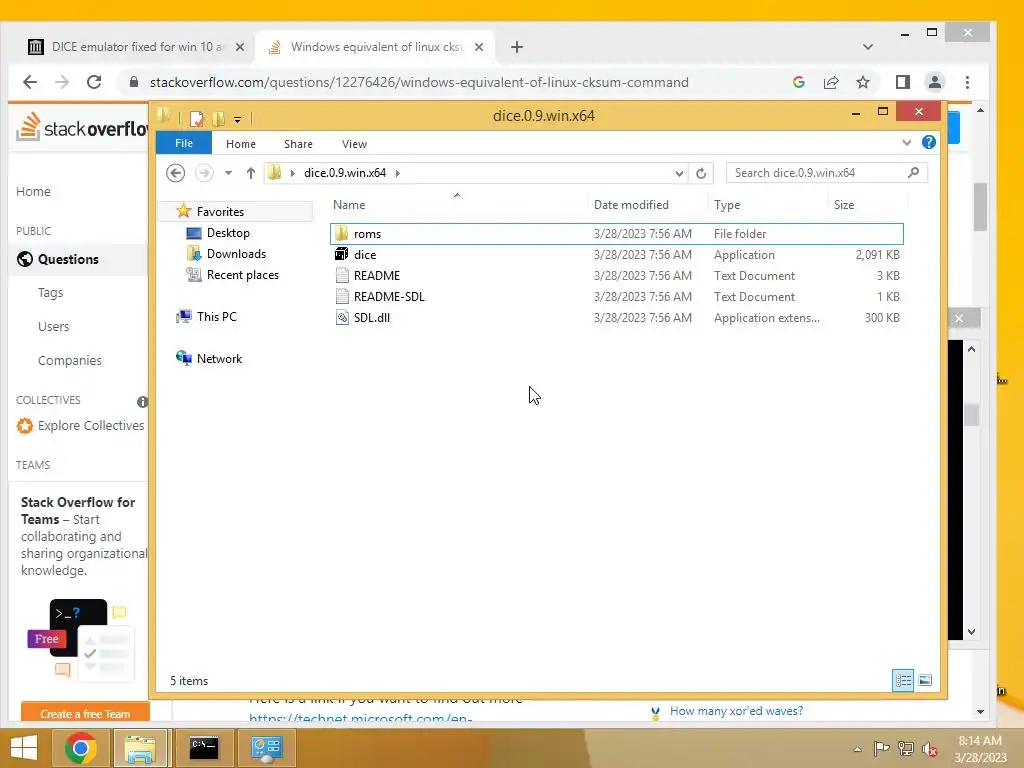Close the Windows equivalent of linux cksum tab

pyautogui.click(x=479, y=47)
